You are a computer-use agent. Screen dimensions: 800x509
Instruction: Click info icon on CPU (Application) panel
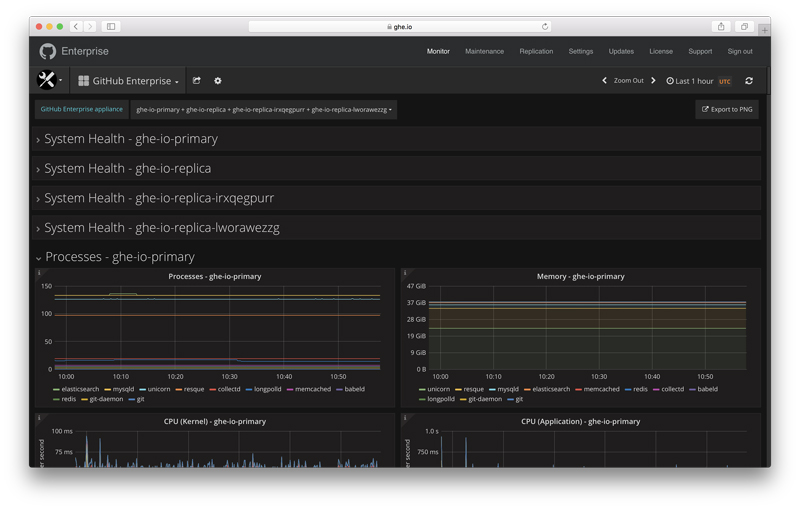pos(405,418)
